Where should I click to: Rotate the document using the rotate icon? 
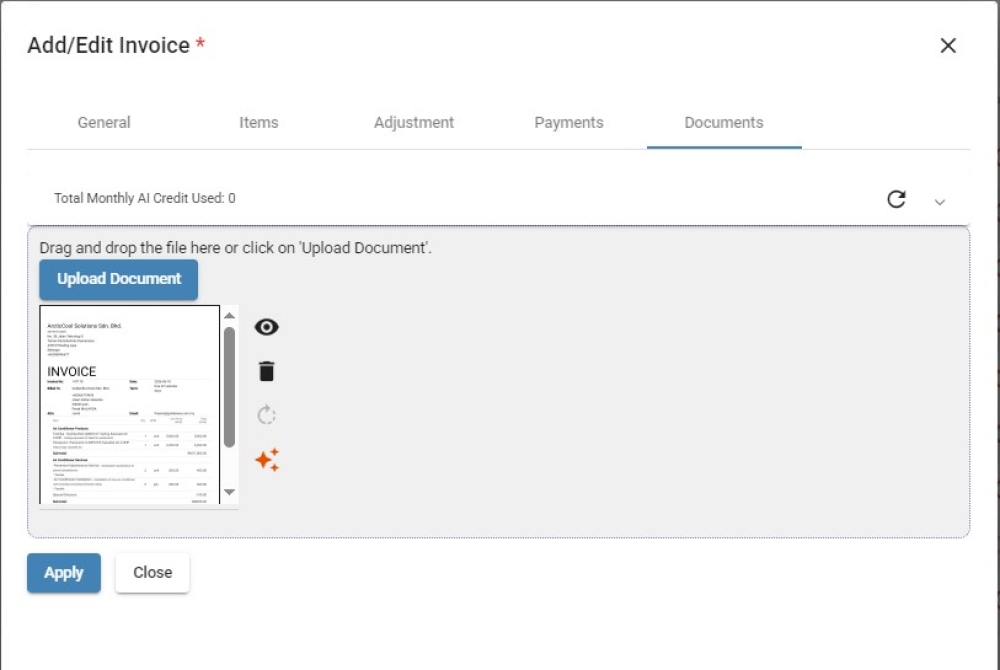click(x=267, y=415)
